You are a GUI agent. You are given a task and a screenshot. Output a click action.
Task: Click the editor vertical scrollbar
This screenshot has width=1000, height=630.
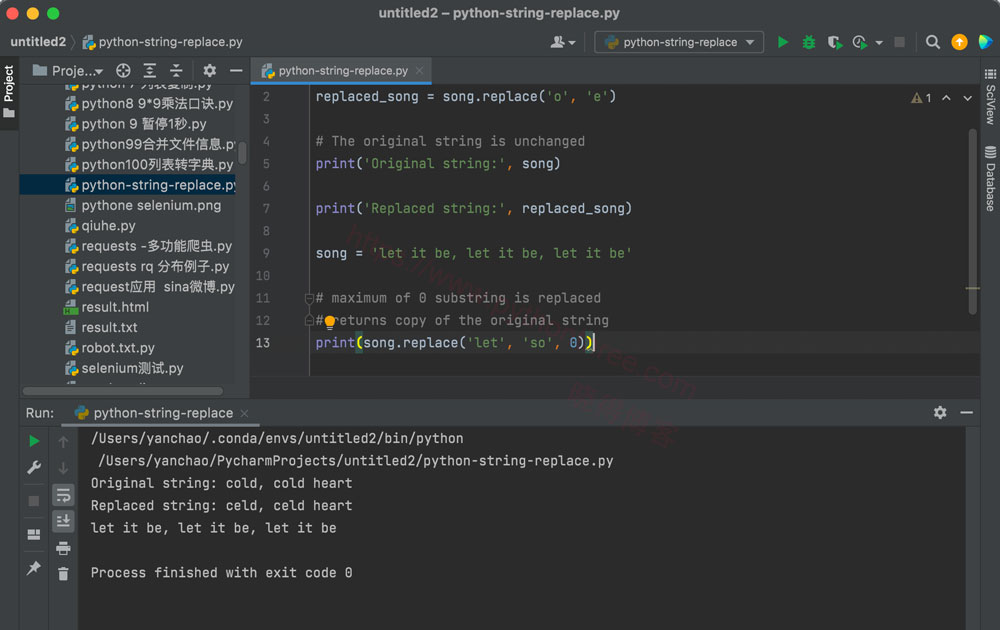point(973,221)
